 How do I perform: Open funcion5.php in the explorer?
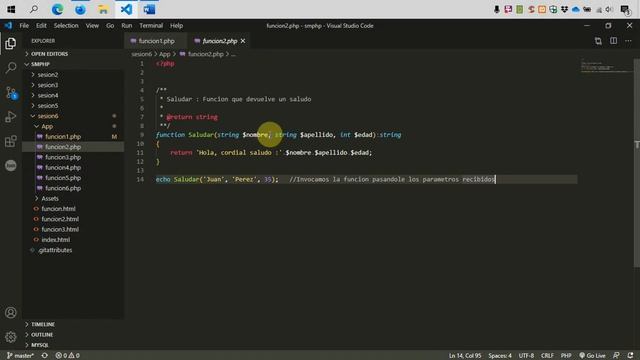(x=73, y=178)
